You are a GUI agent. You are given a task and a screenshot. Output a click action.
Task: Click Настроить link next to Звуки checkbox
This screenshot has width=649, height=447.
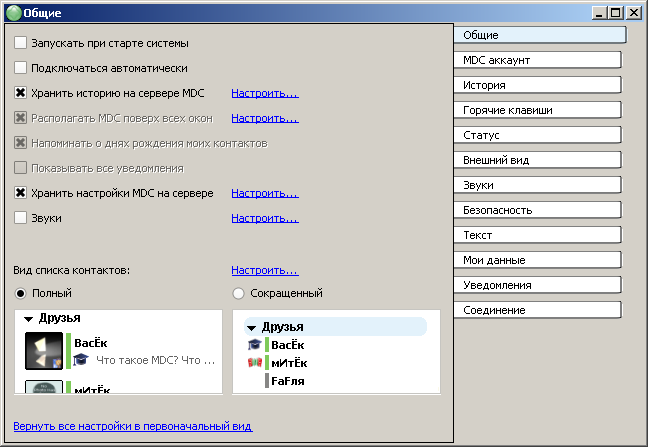tap(265, 218)
